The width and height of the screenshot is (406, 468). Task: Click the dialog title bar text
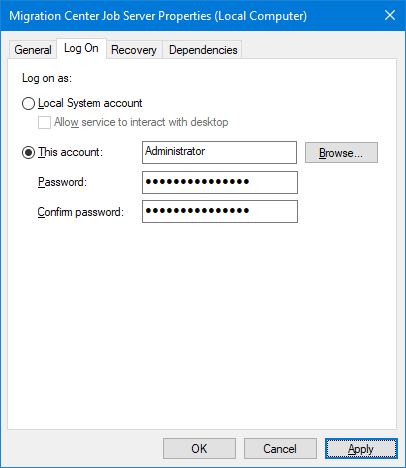point(158,16)
